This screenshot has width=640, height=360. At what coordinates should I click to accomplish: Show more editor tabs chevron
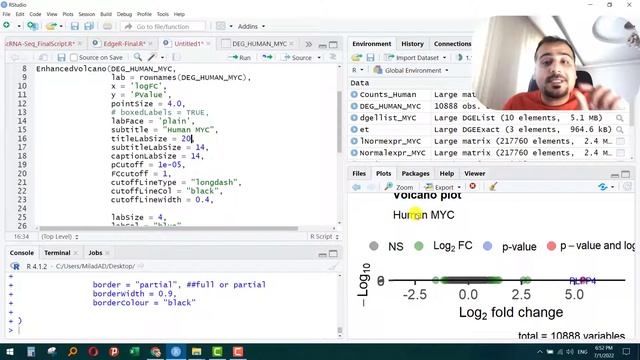click(x=309, y=44)
